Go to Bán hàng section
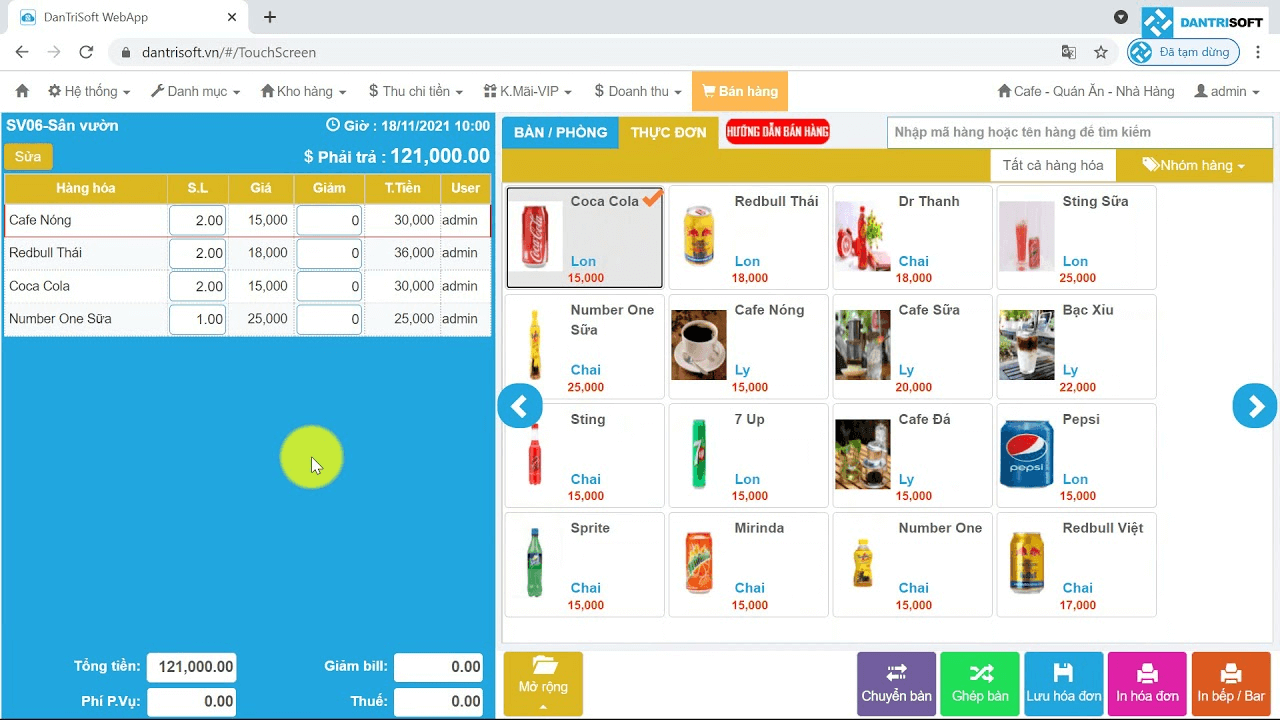1280x720 pixels. coord(740,91)
